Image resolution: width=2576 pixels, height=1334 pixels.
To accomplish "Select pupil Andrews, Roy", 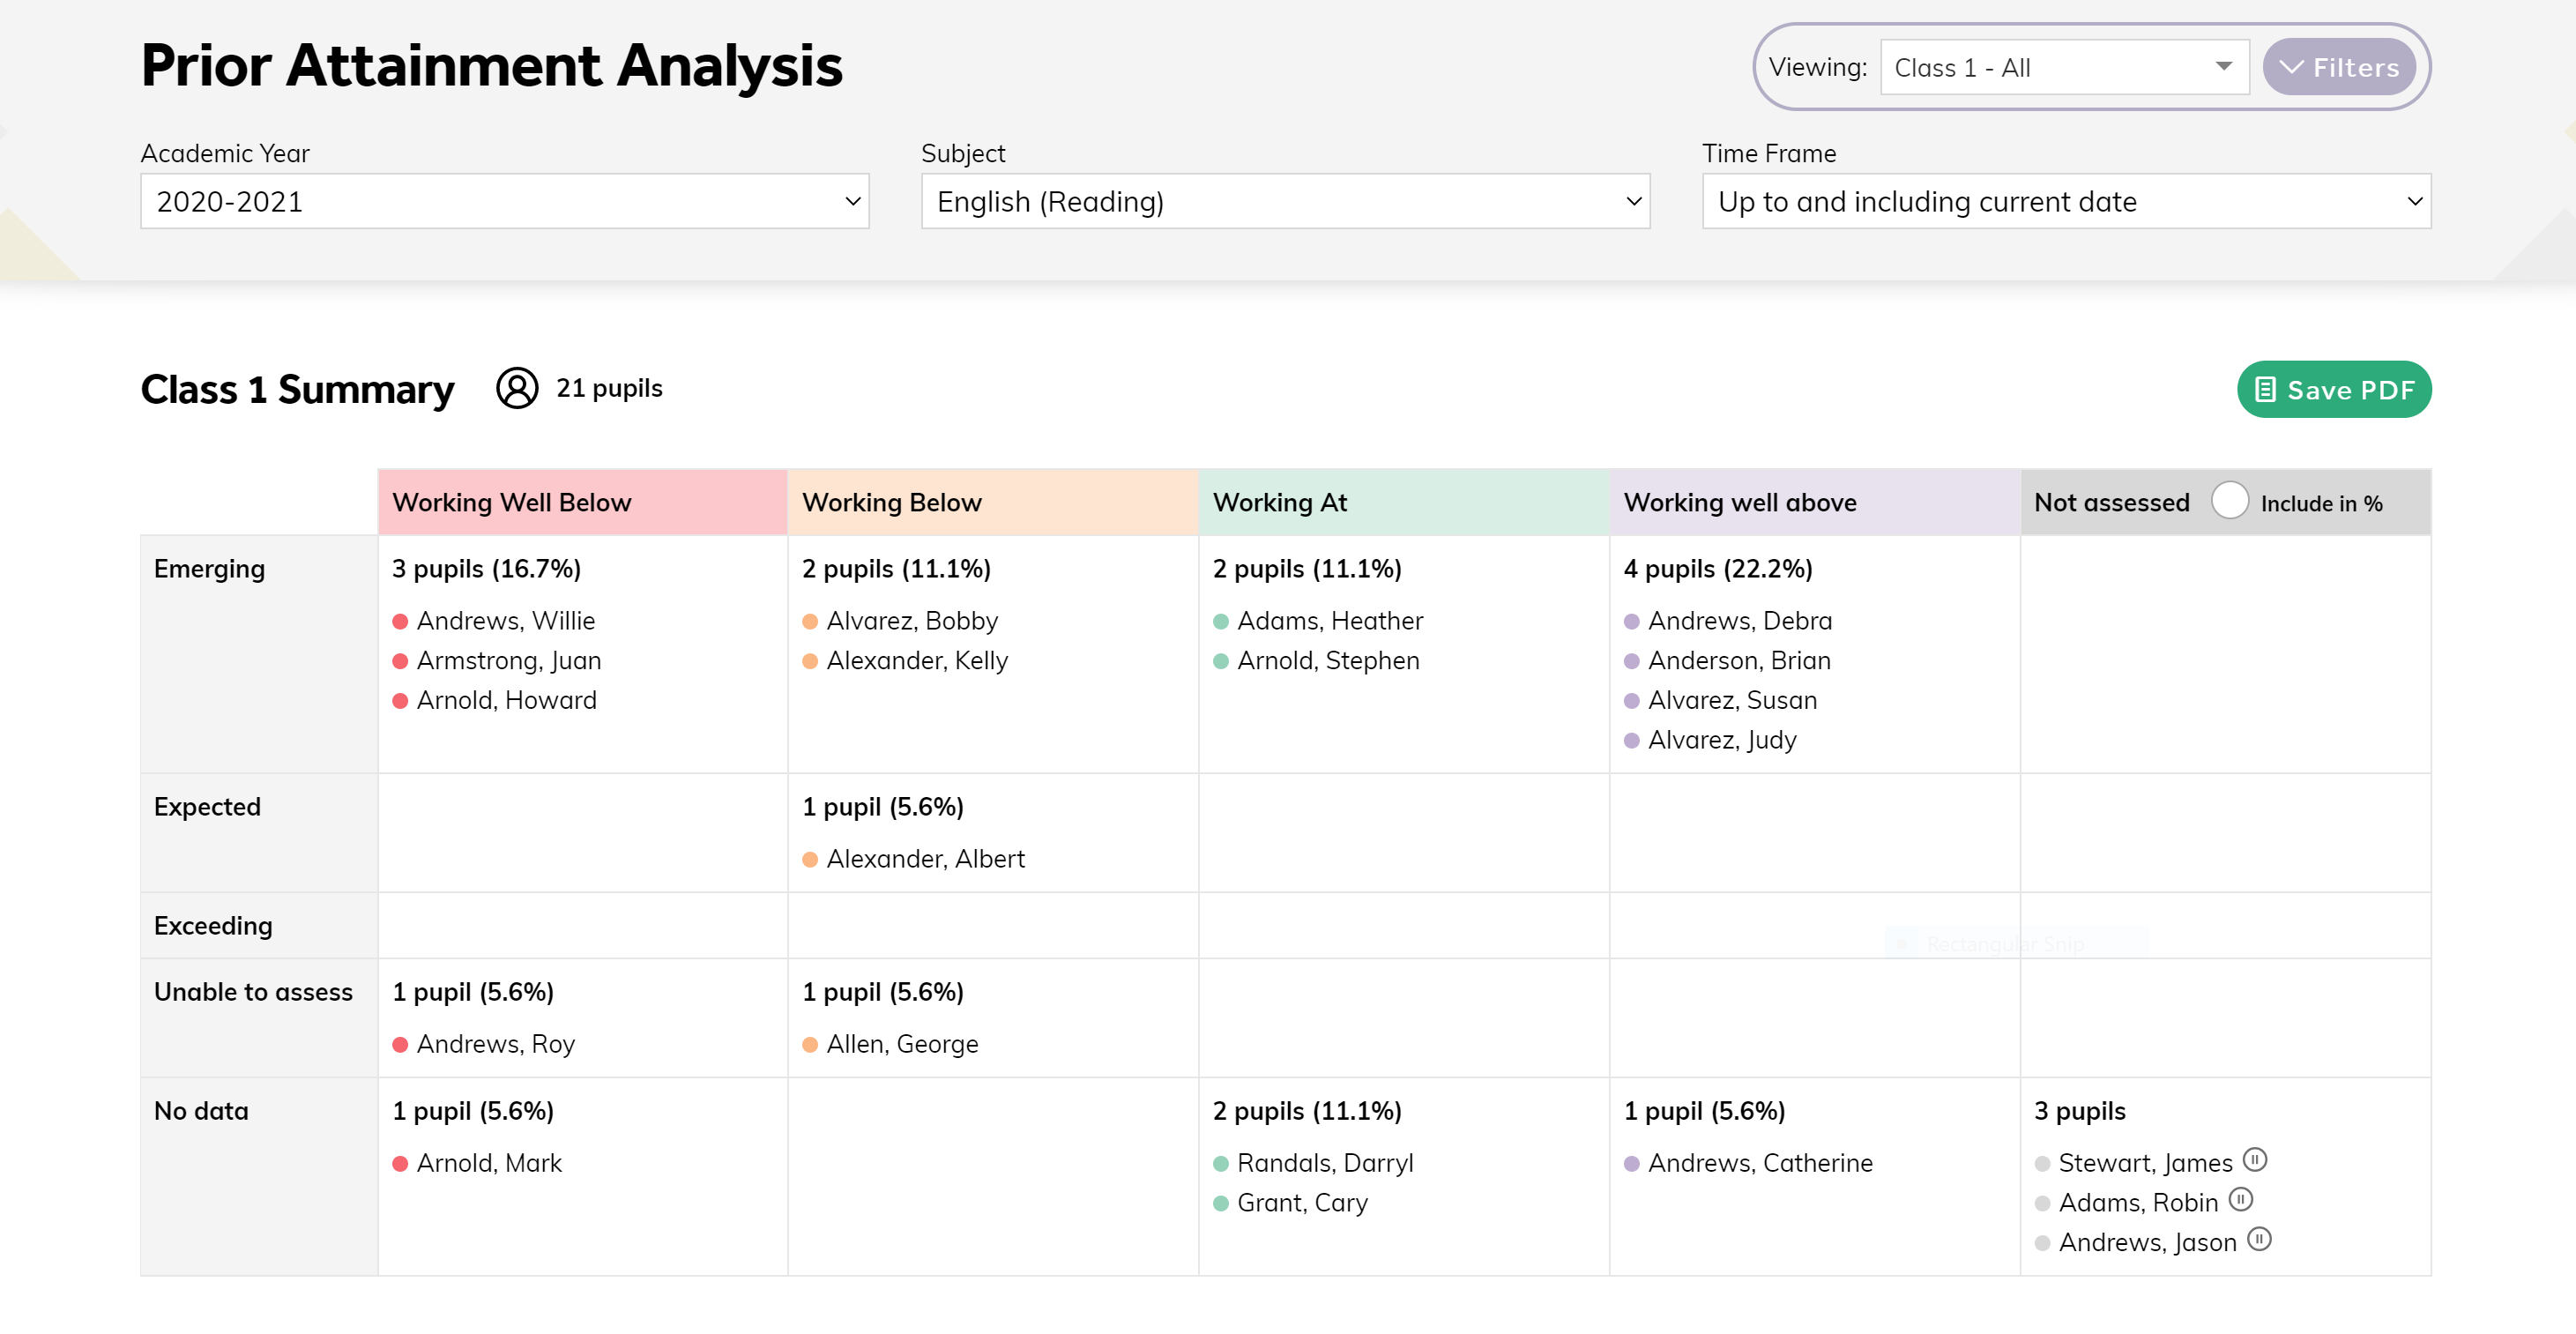I will click(x=495, y=1043).
